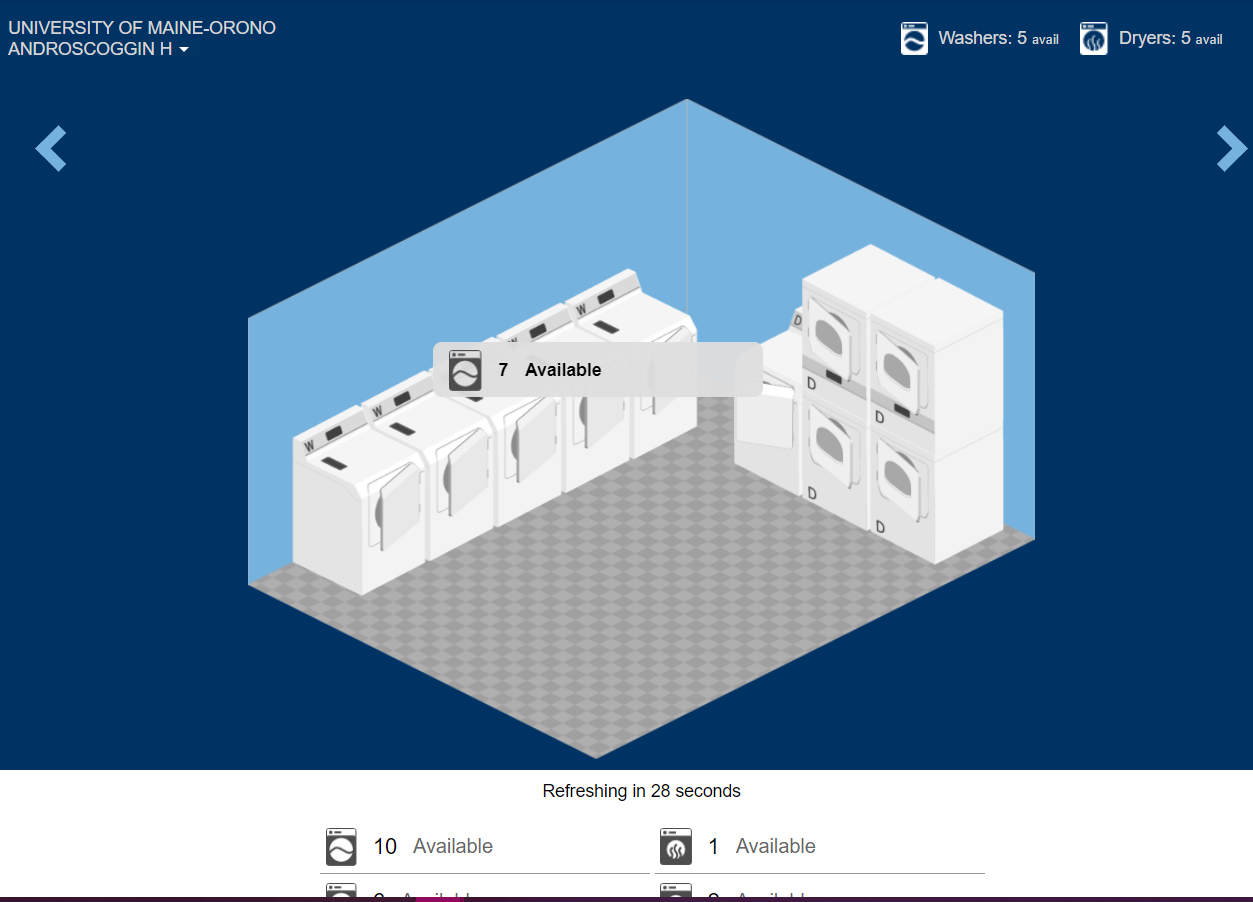Expand the hall name caret in header

(x=183, y=48)
